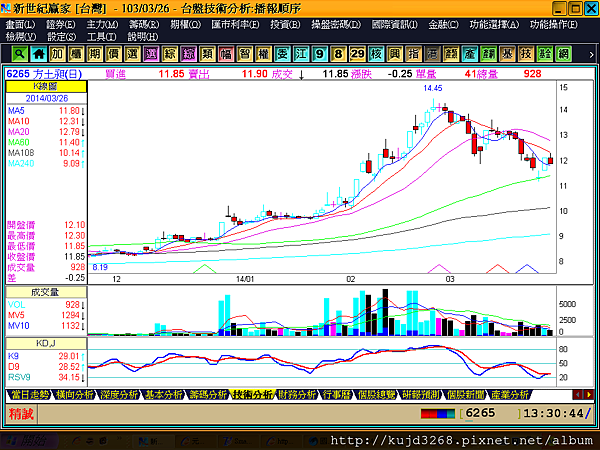Open the 工具(T) menu

(101, 37)
